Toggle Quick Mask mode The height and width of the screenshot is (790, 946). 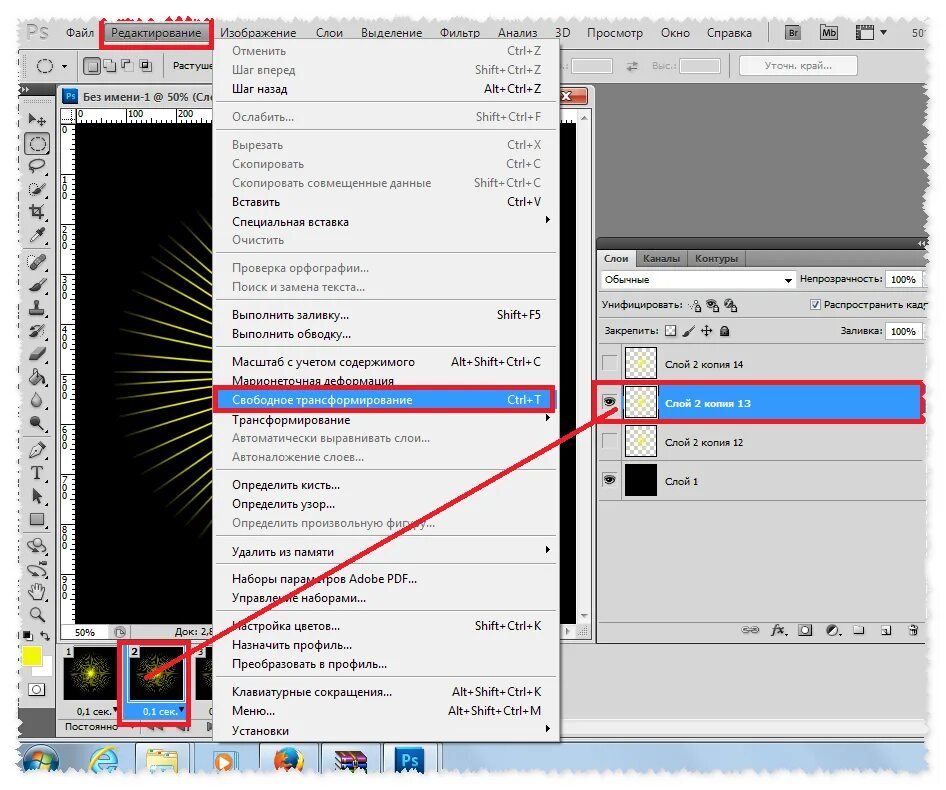tap(36, 689)
